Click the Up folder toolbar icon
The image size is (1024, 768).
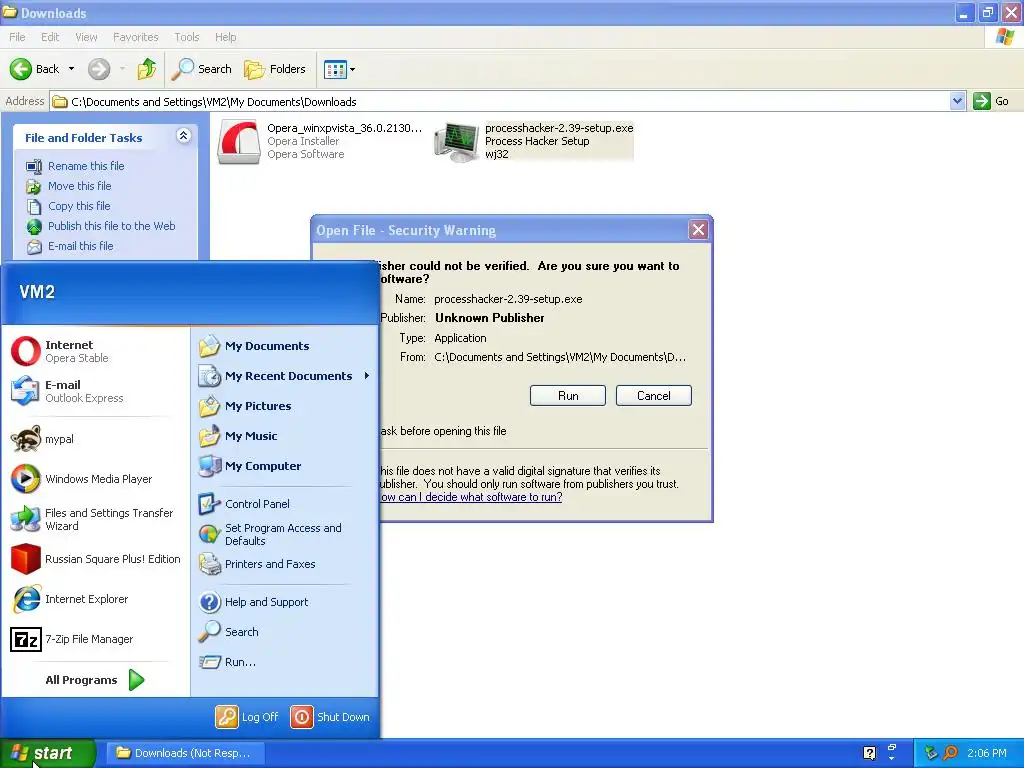pyautogui.click(x=146, y=69)
